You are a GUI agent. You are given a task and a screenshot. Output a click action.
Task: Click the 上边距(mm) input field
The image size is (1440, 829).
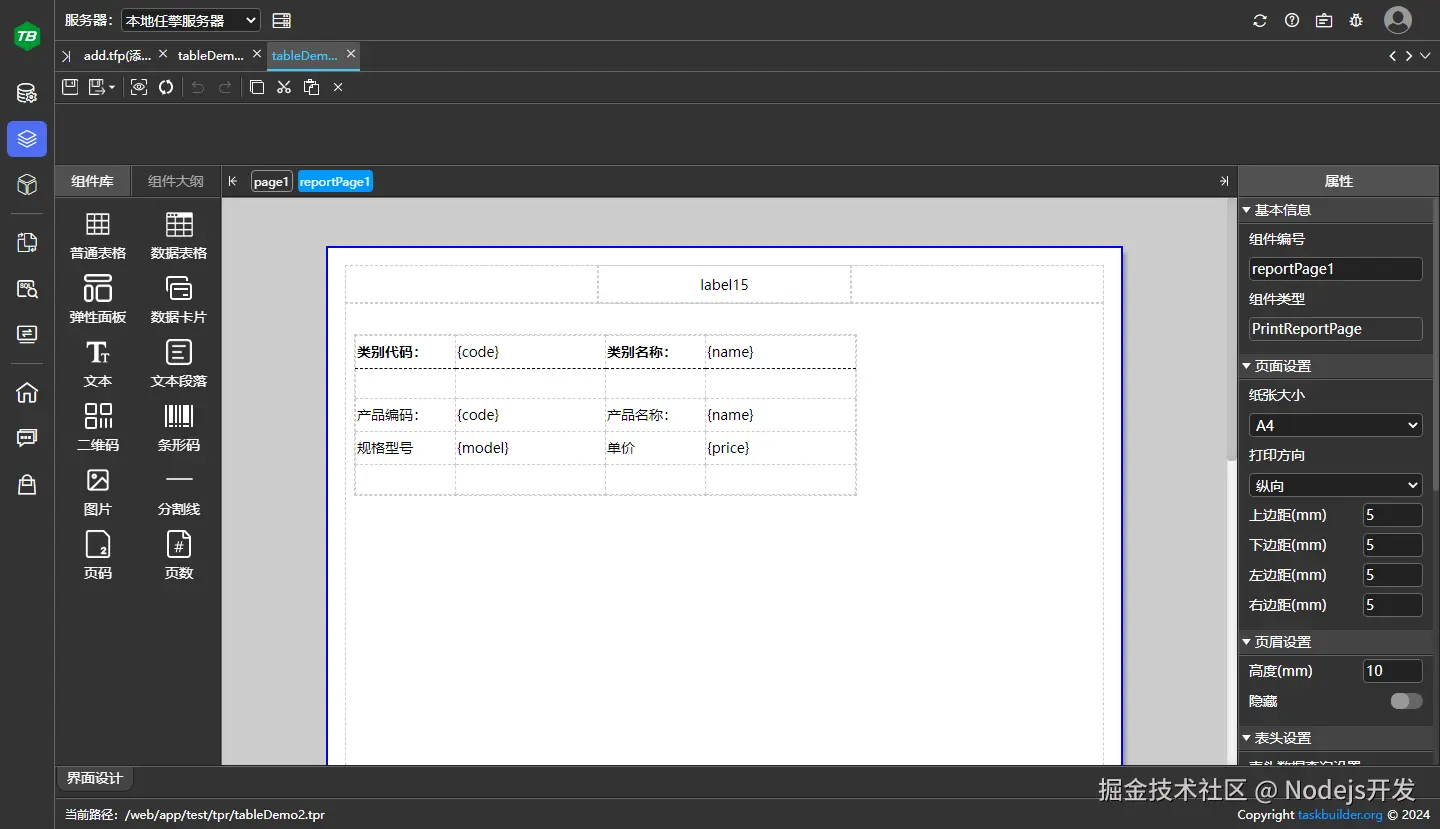click(x=1392, y=515)
